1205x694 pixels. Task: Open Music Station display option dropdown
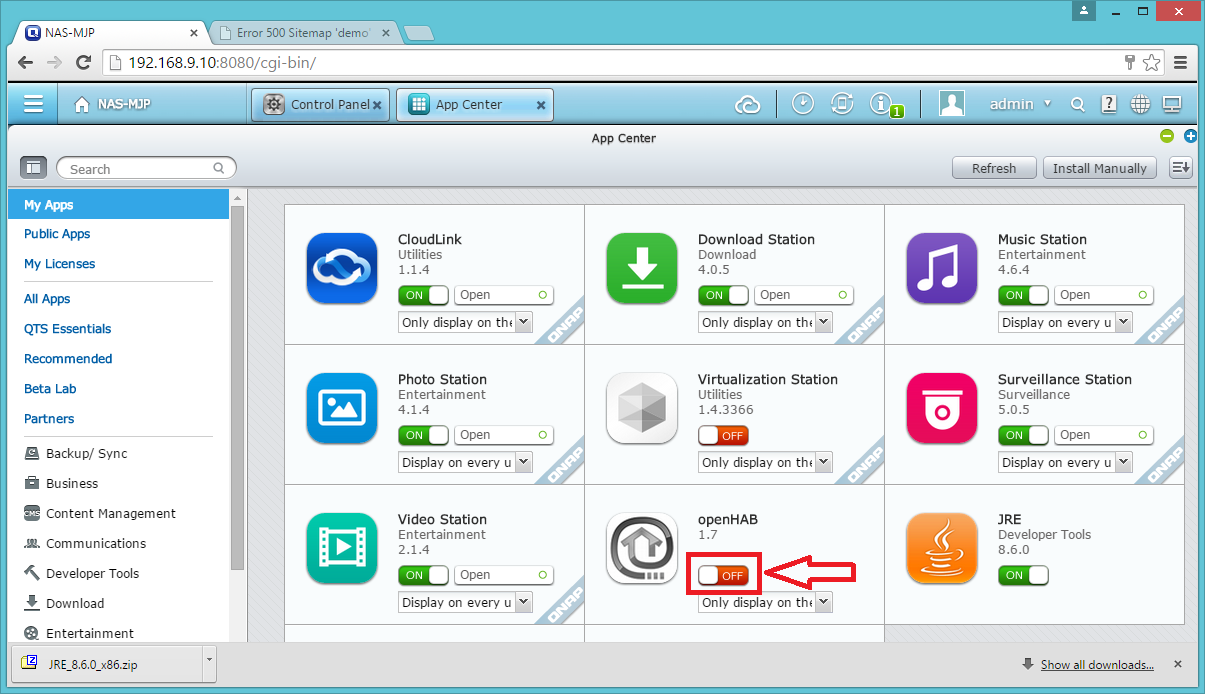[x=1065, y=322]
